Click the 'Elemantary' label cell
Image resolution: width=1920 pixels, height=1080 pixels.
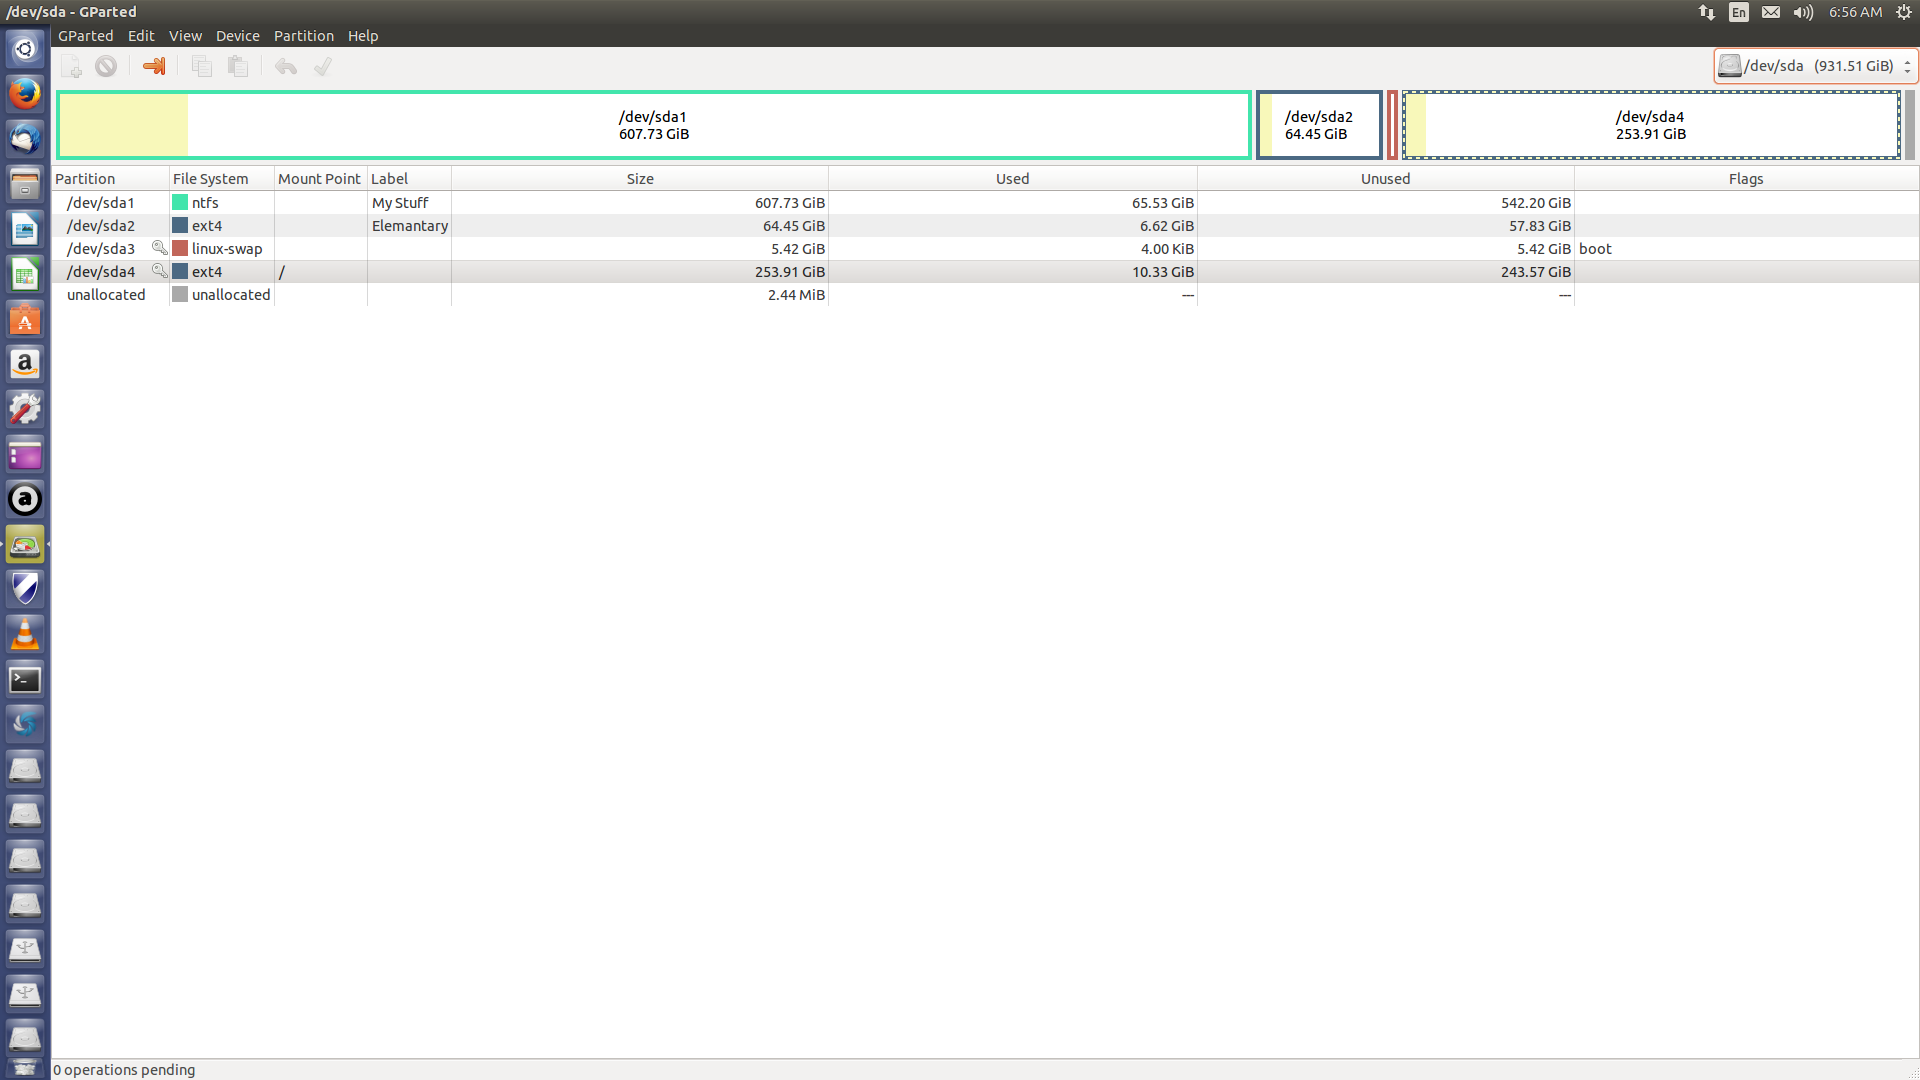(410, 225)
